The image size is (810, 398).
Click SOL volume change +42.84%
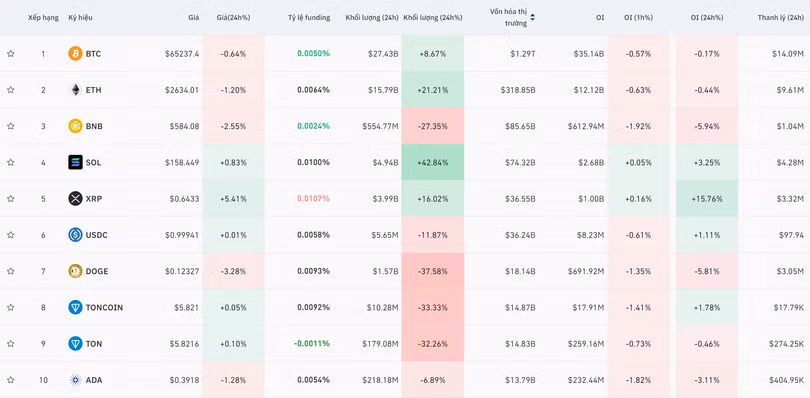click(433, 162)
